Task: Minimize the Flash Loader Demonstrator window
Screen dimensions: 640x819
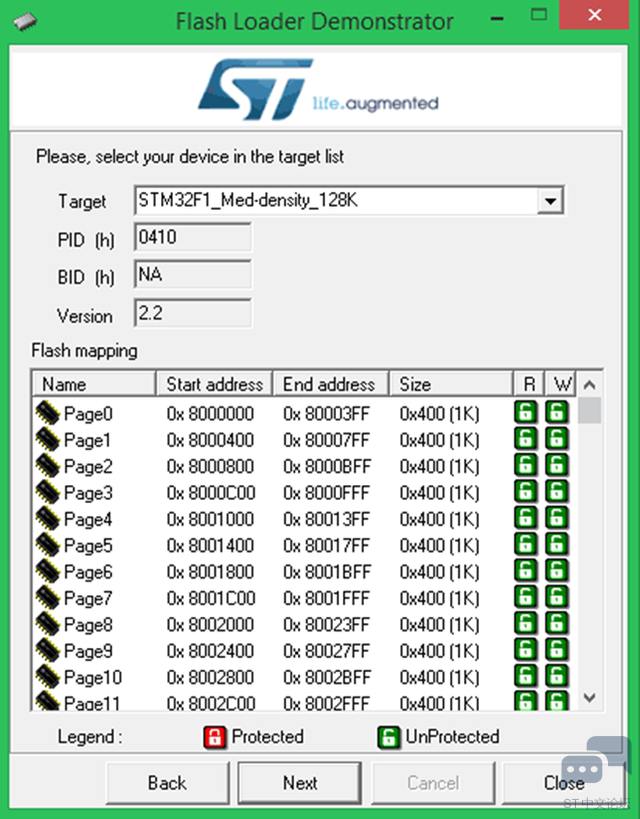Action: [497, 19]
